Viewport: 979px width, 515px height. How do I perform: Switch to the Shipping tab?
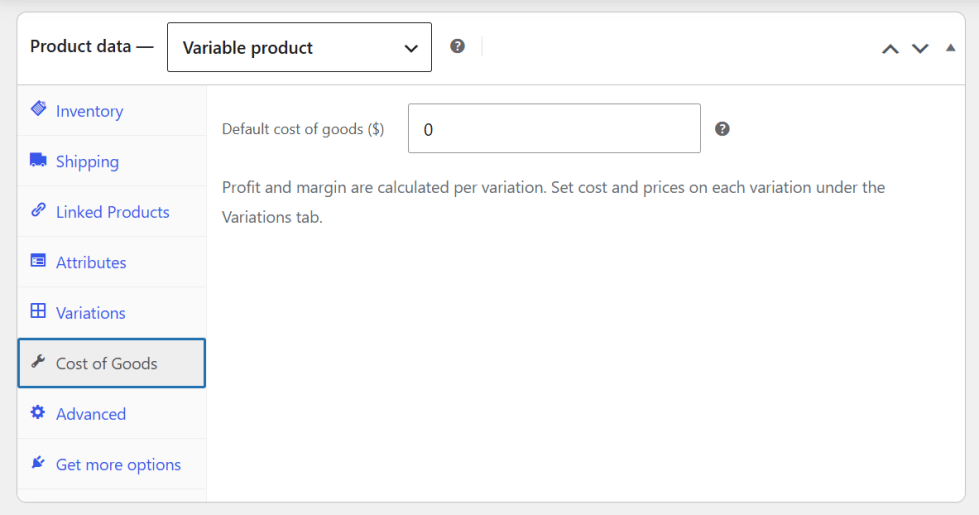[112, 161]
